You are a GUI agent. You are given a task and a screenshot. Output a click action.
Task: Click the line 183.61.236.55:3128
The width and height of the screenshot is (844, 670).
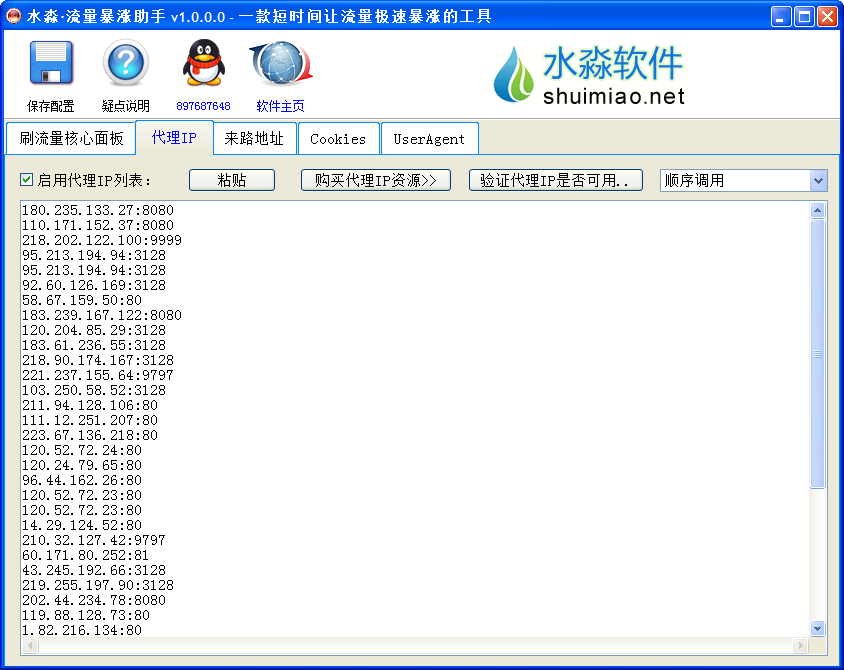(x=94, y=345)
